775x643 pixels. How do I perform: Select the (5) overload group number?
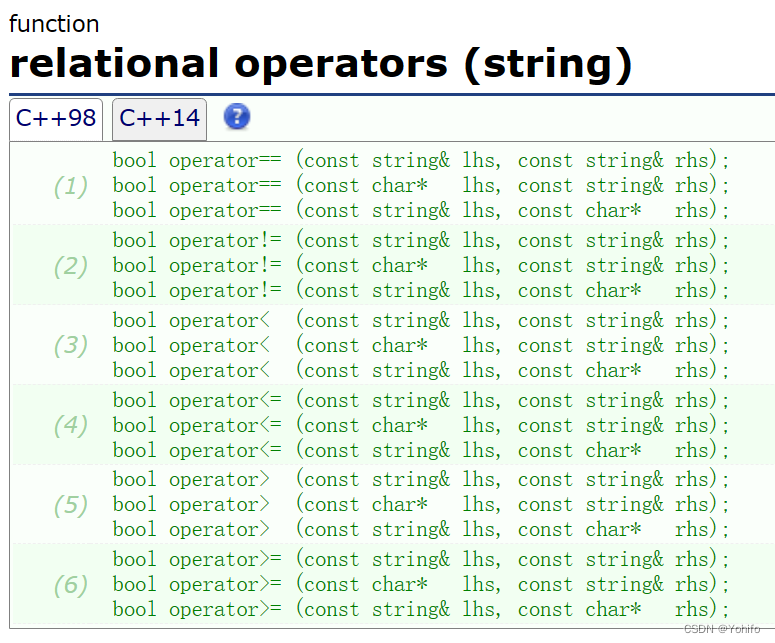pos(71,505)
